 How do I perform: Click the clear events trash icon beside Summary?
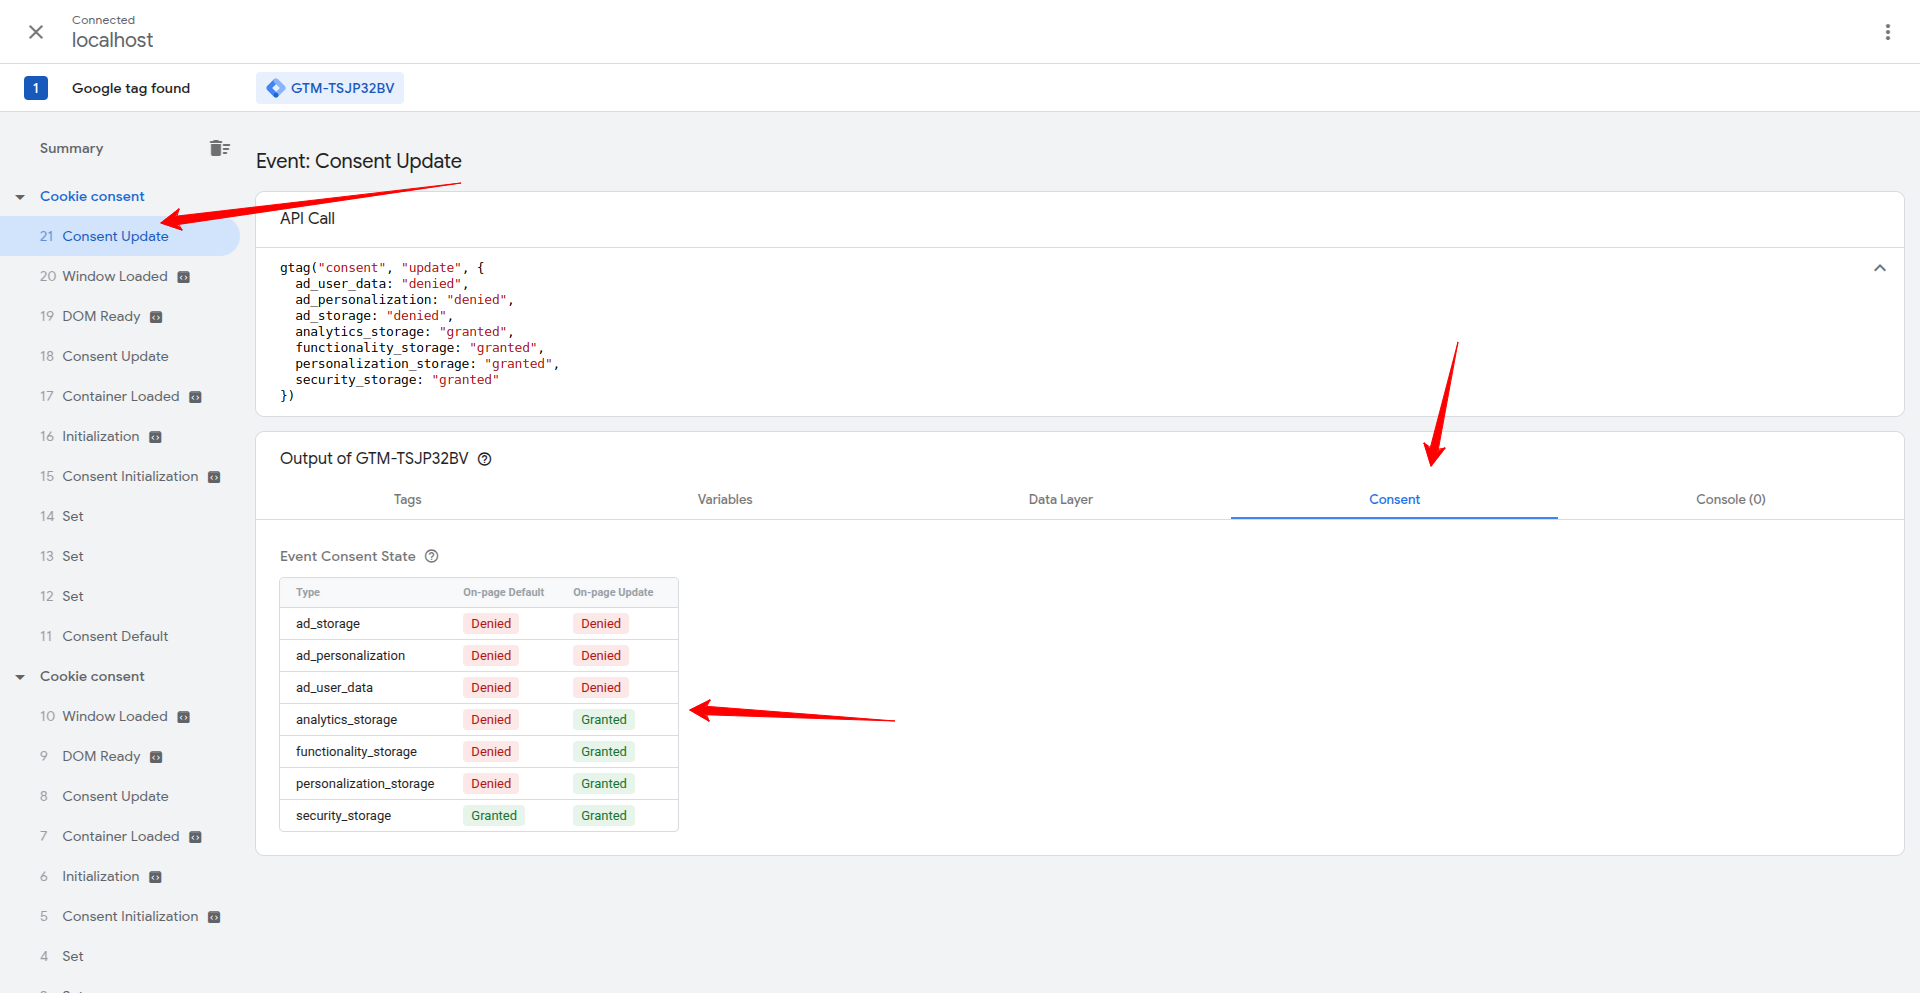[220, 147]
